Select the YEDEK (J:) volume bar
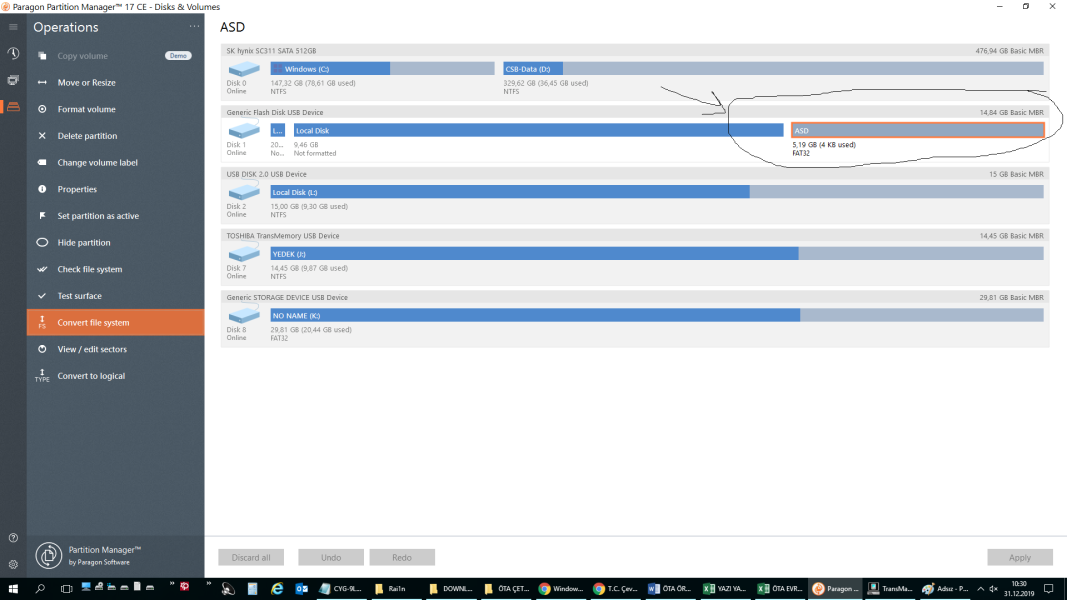 click(534, 254)
